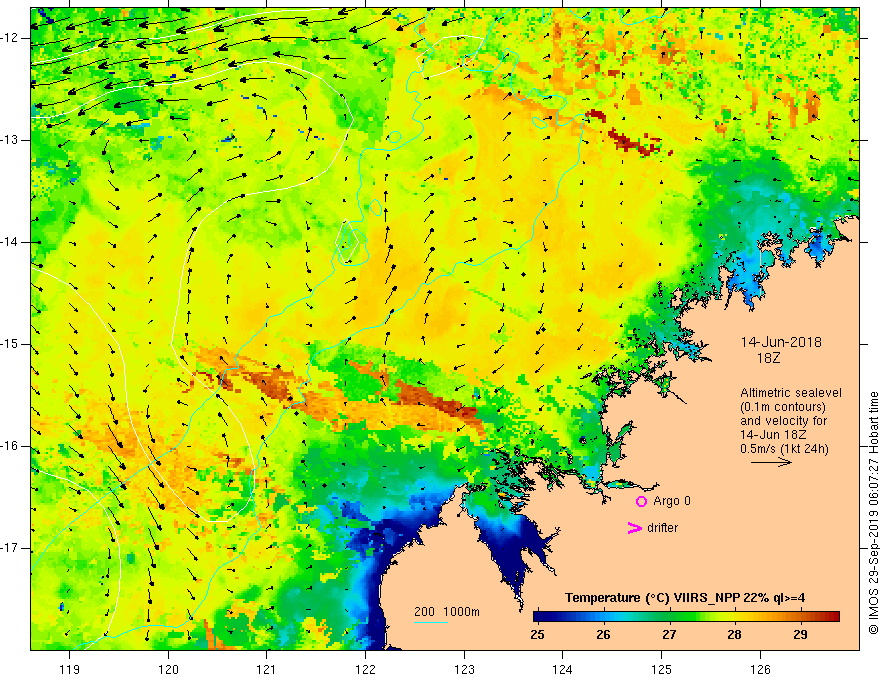The width and height of the screenshot is (880, 680).
Task: Click the longitude label 126
Action: point(760,669)
